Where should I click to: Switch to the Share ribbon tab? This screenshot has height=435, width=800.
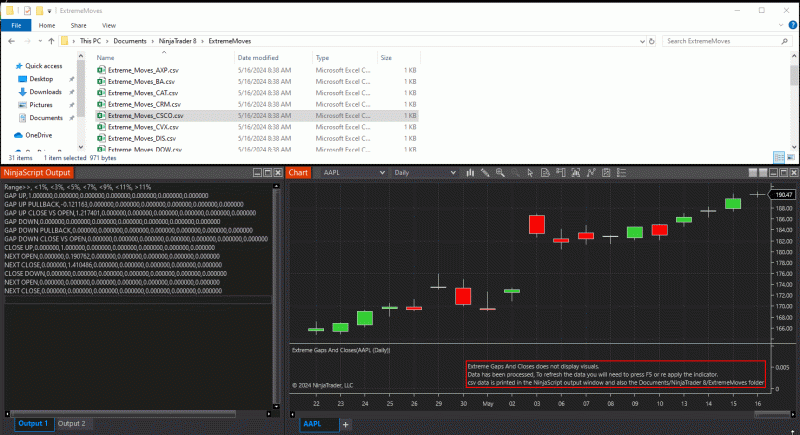[x=78, y=25]
